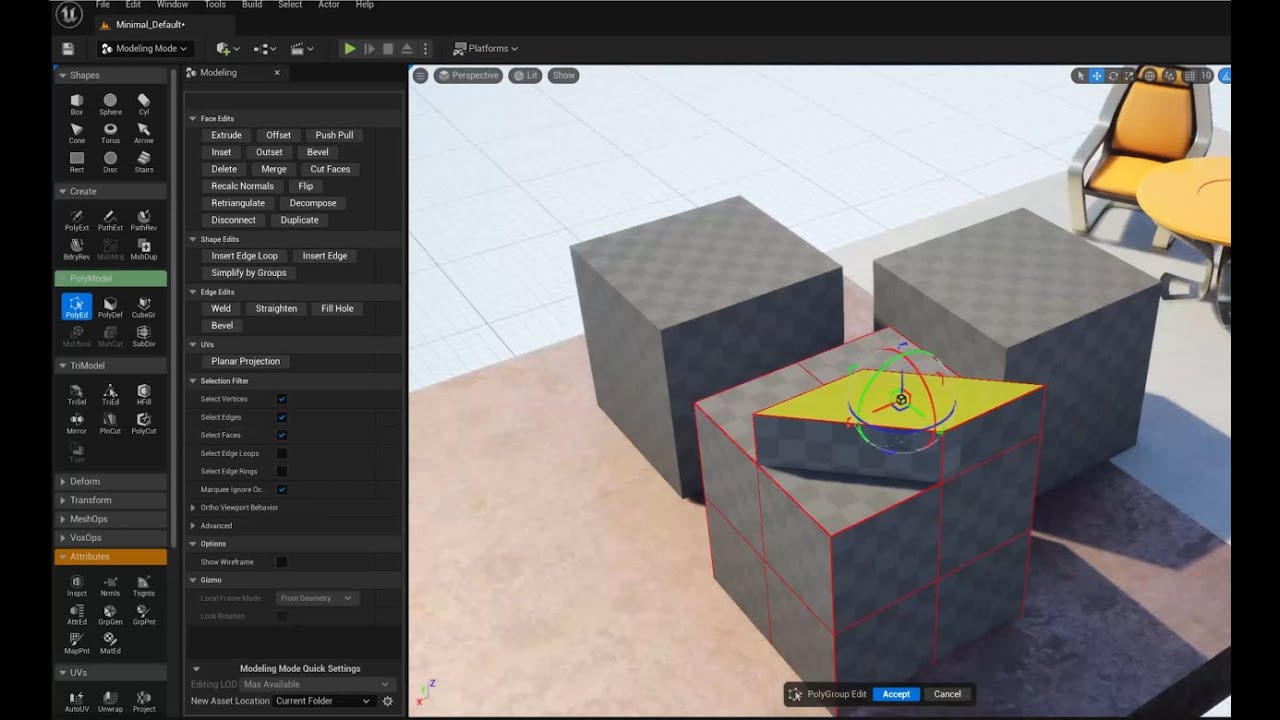Toggle Select Vertices checkbox

click(282, 399)
